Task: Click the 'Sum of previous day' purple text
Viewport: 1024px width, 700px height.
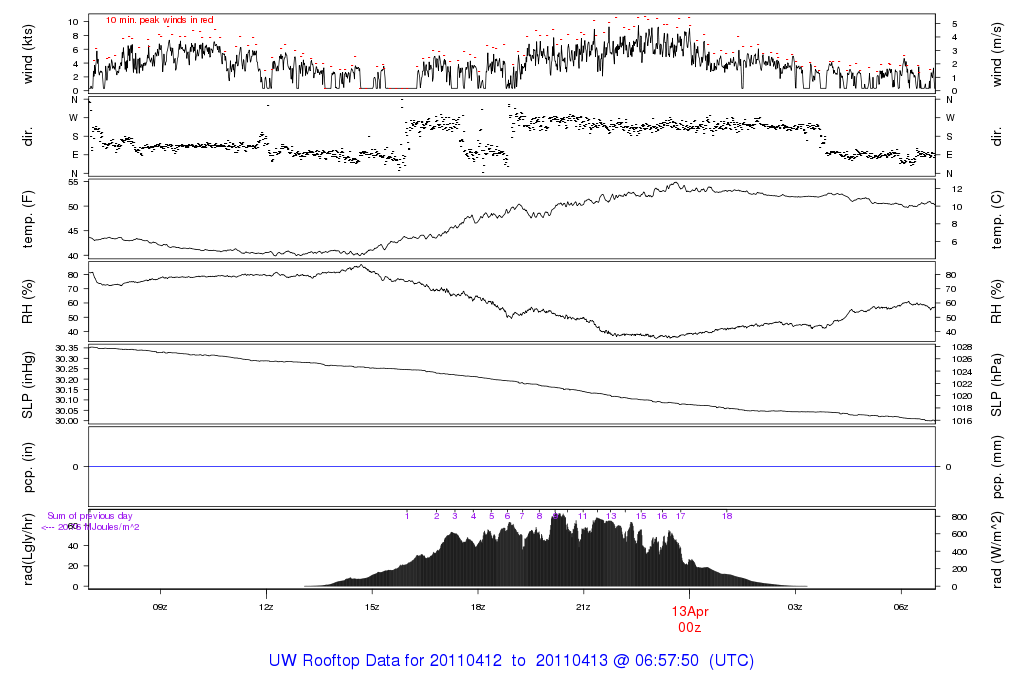Action: point(90,516)
